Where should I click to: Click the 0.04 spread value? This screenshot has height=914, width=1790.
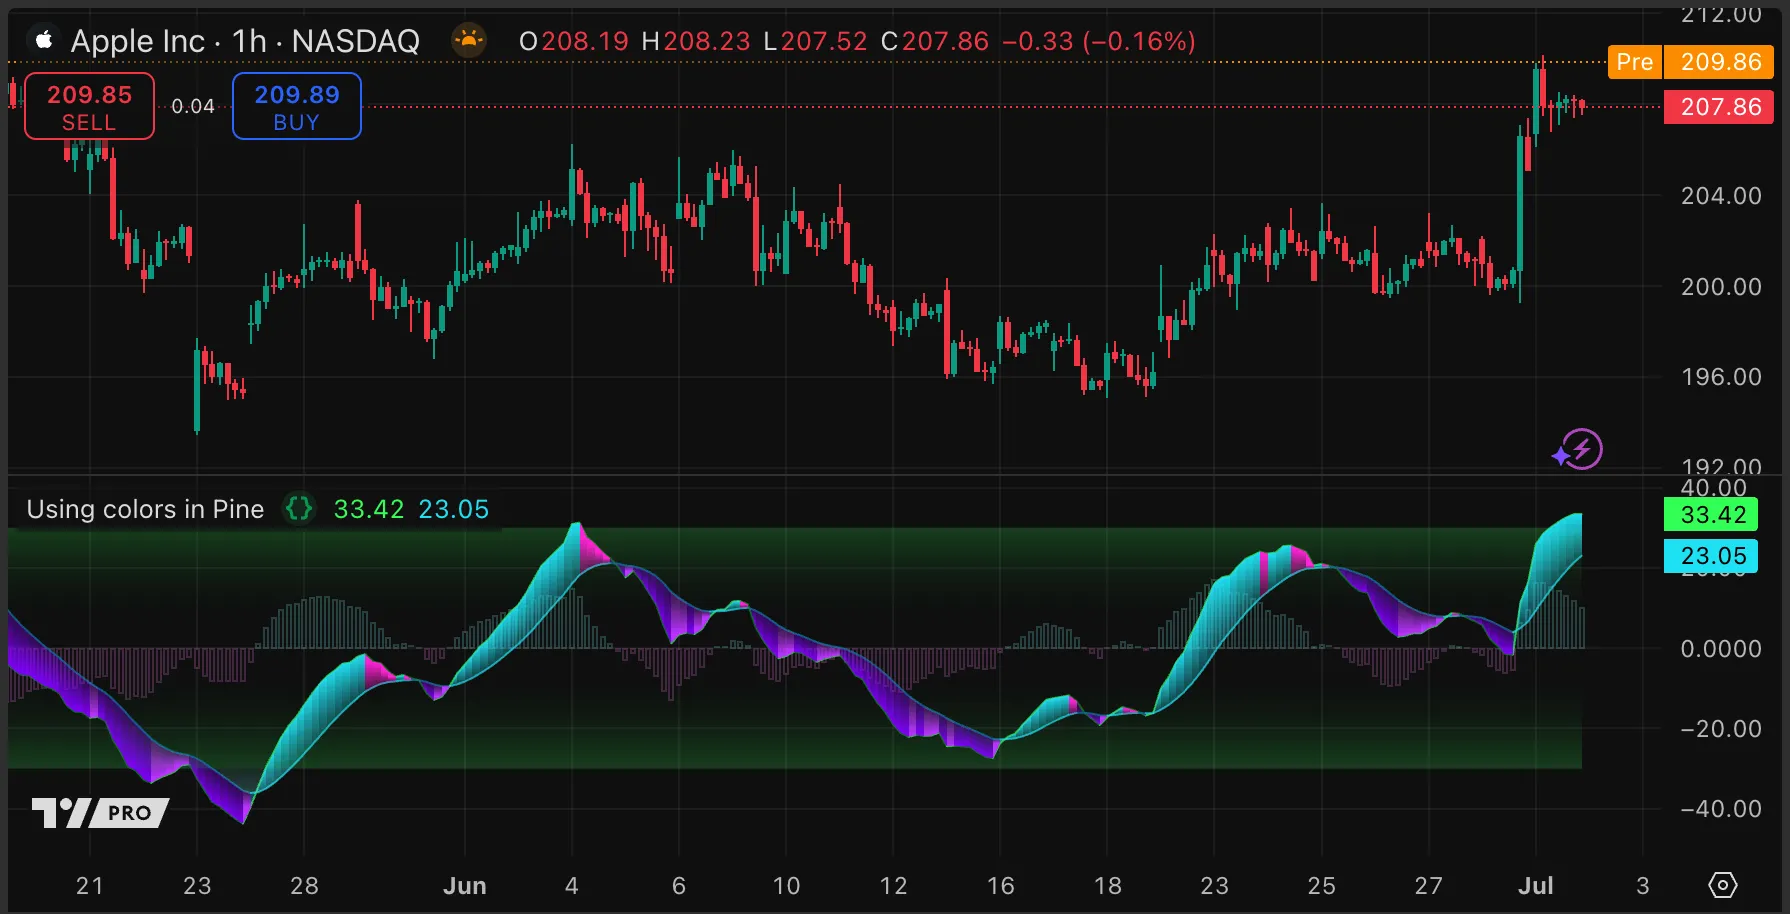coord(193,106)
